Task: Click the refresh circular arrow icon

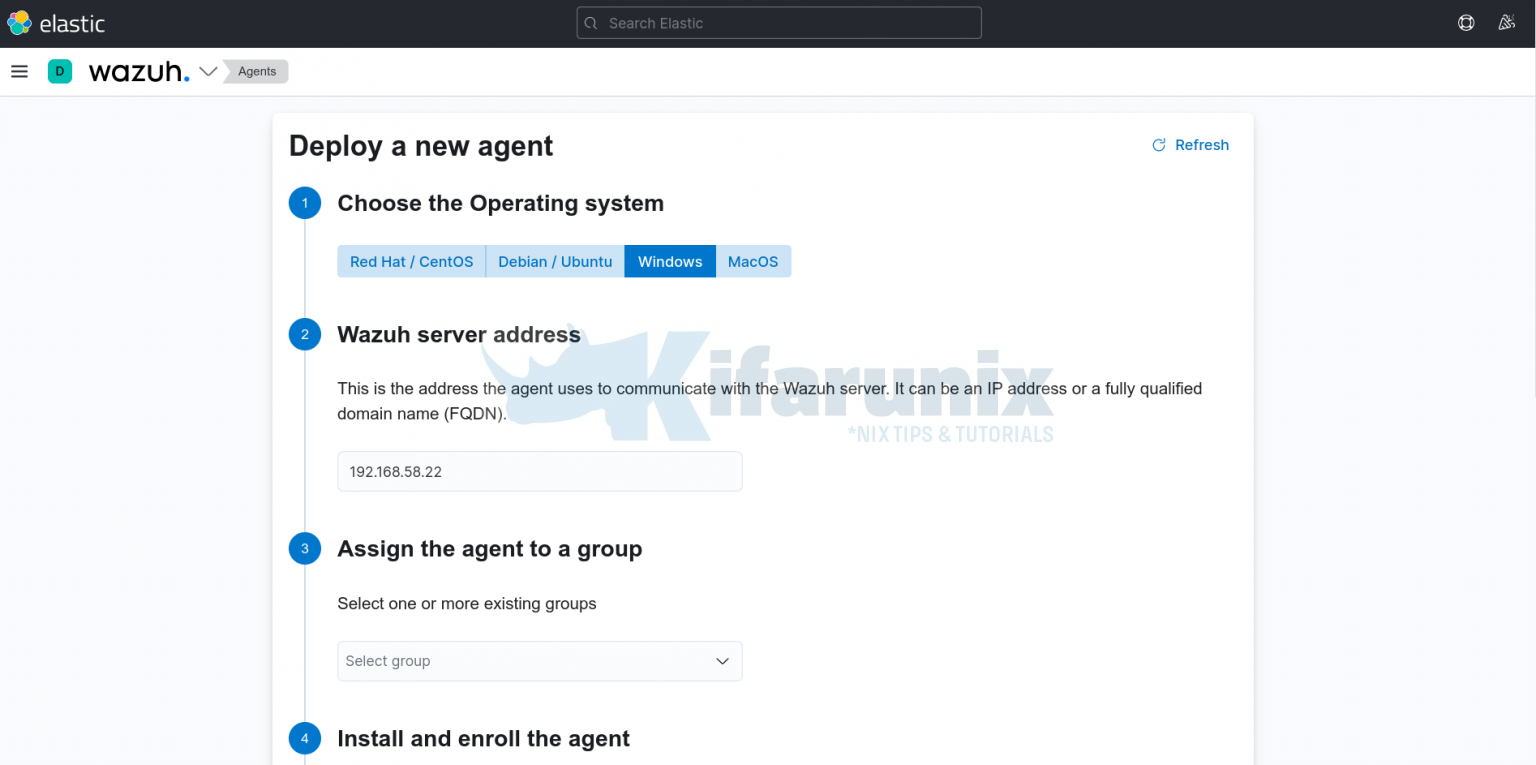Action: [1158, 145]
